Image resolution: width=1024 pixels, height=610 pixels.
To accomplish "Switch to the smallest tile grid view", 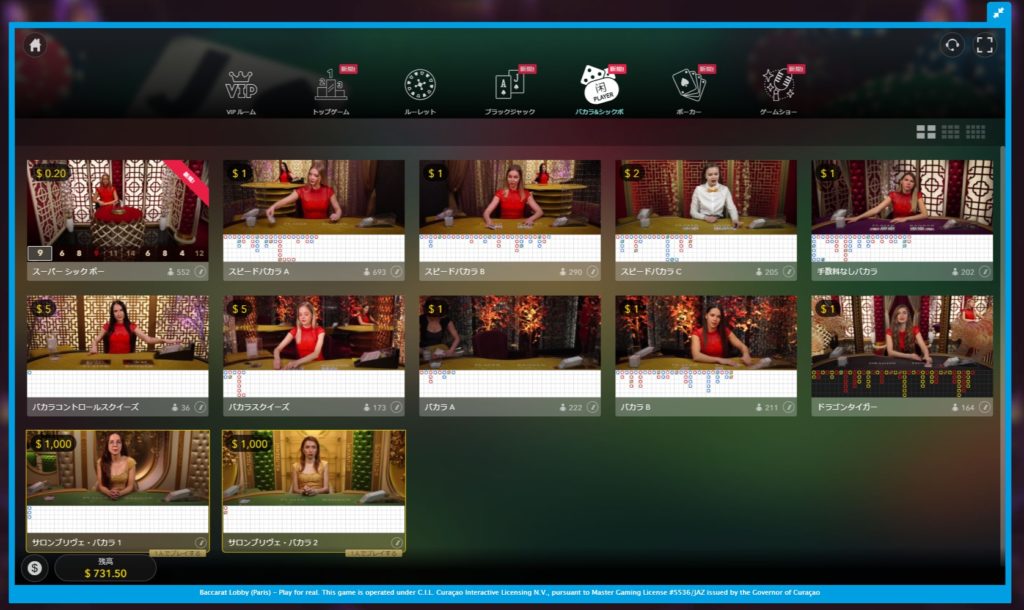I will pos(976,132).
